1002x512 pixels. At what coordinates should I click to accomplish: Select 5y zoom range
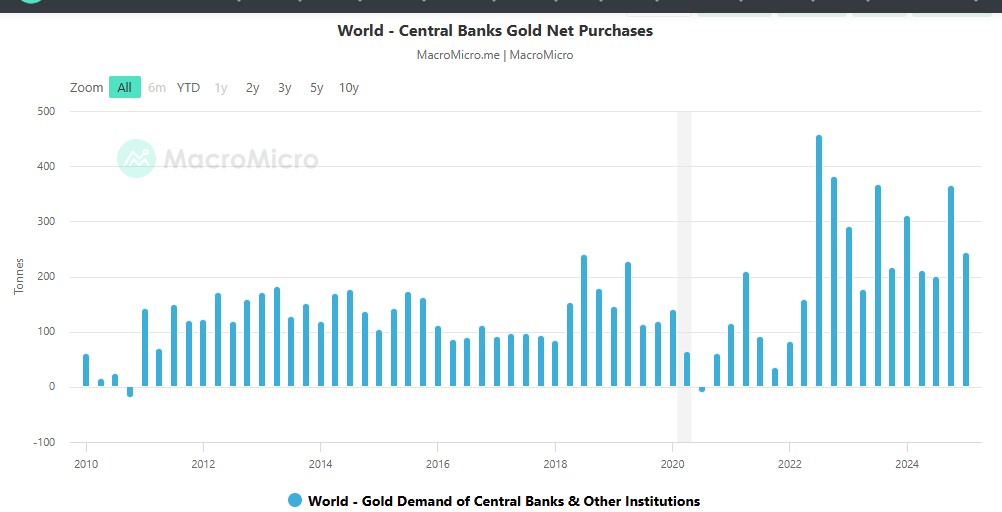click(x=317, y=88)
